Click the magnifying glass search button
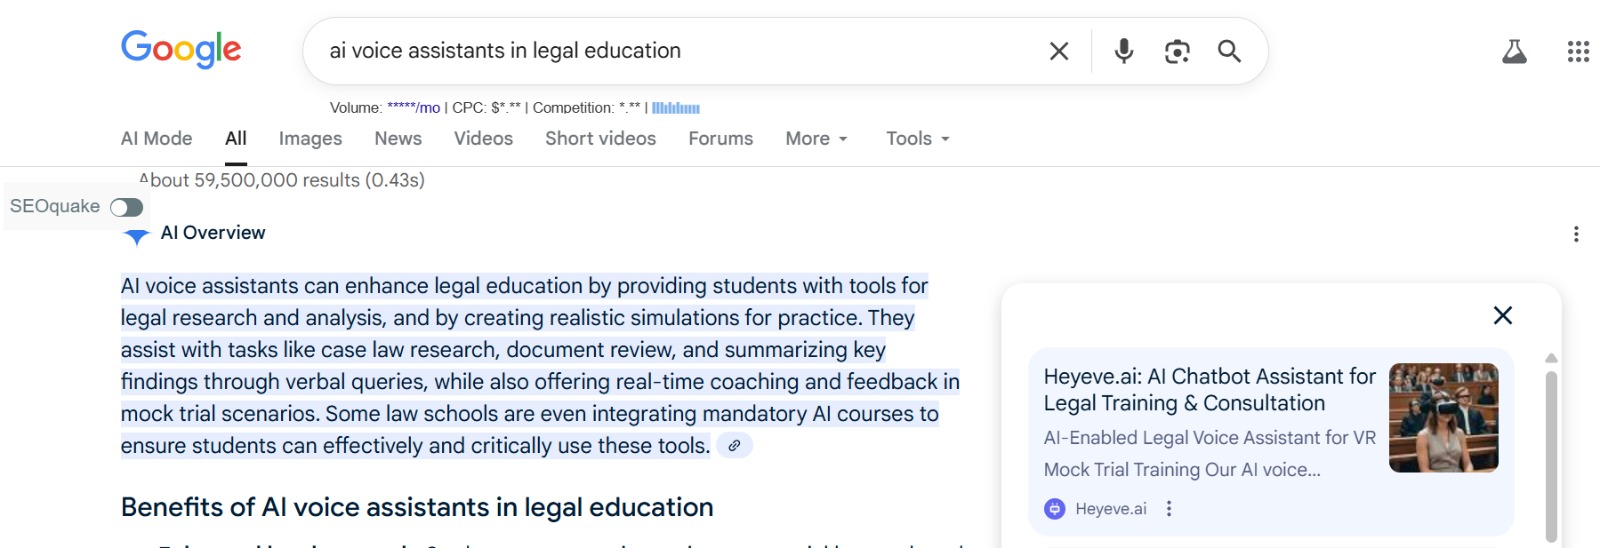This screenshot has width=1600, height=548. click(x=1229, y=51)
